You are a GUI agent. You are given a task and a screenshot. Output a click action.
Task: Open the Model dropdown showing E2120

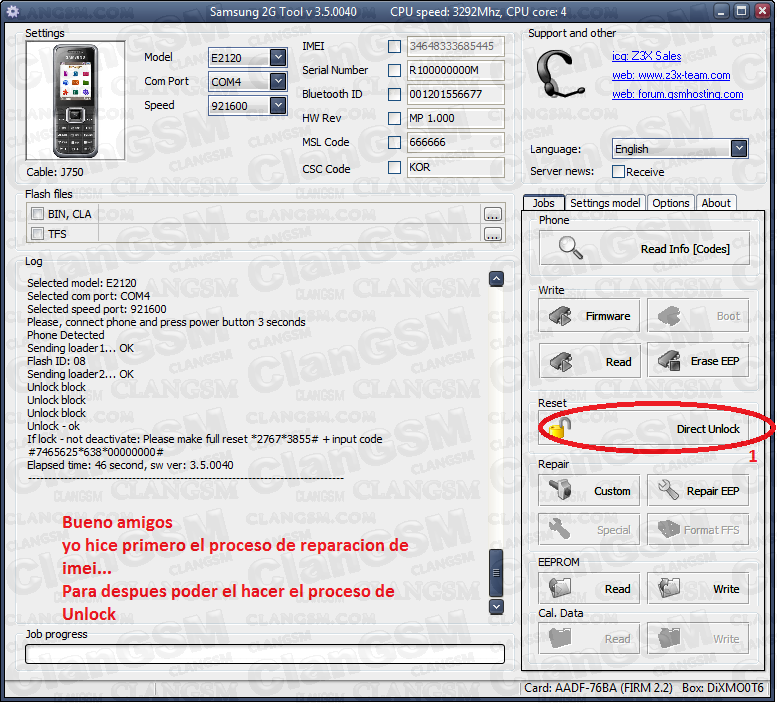[278, 57]
